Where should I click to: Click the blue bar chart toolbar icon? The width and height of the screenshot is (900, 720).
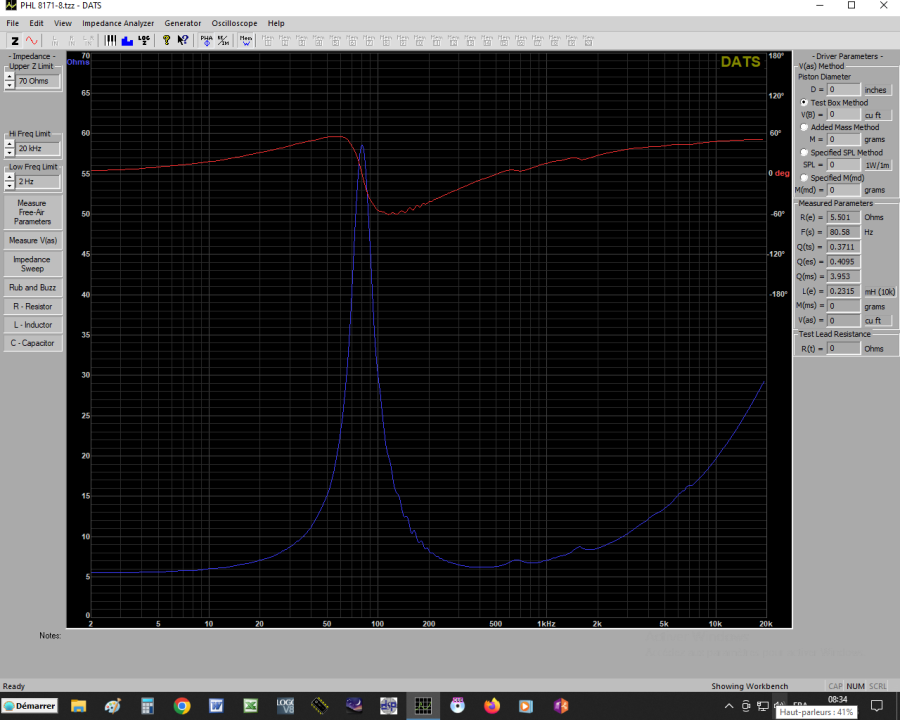[x=127, y=41]
